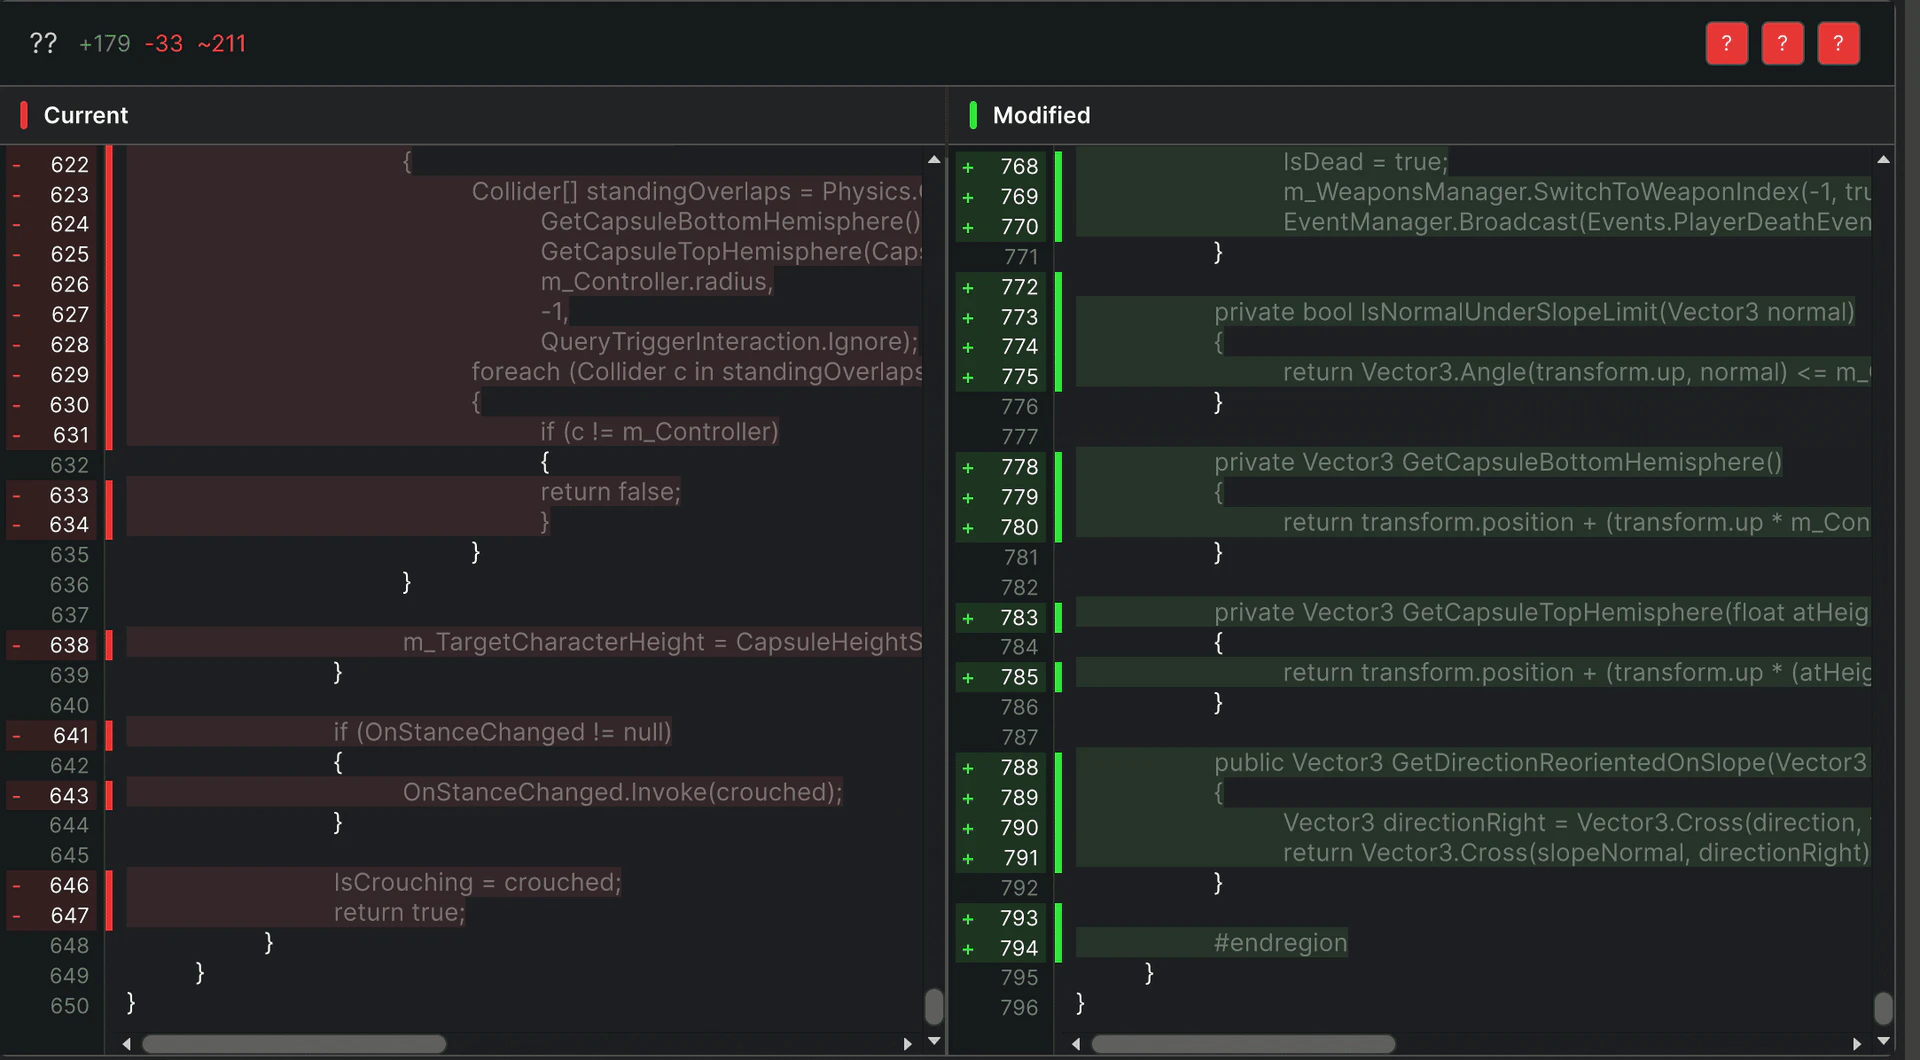Grab the vertical scrollbar thumb in Current panel
This screenshot has width=1920, height=1060.
coord(933,1008)
